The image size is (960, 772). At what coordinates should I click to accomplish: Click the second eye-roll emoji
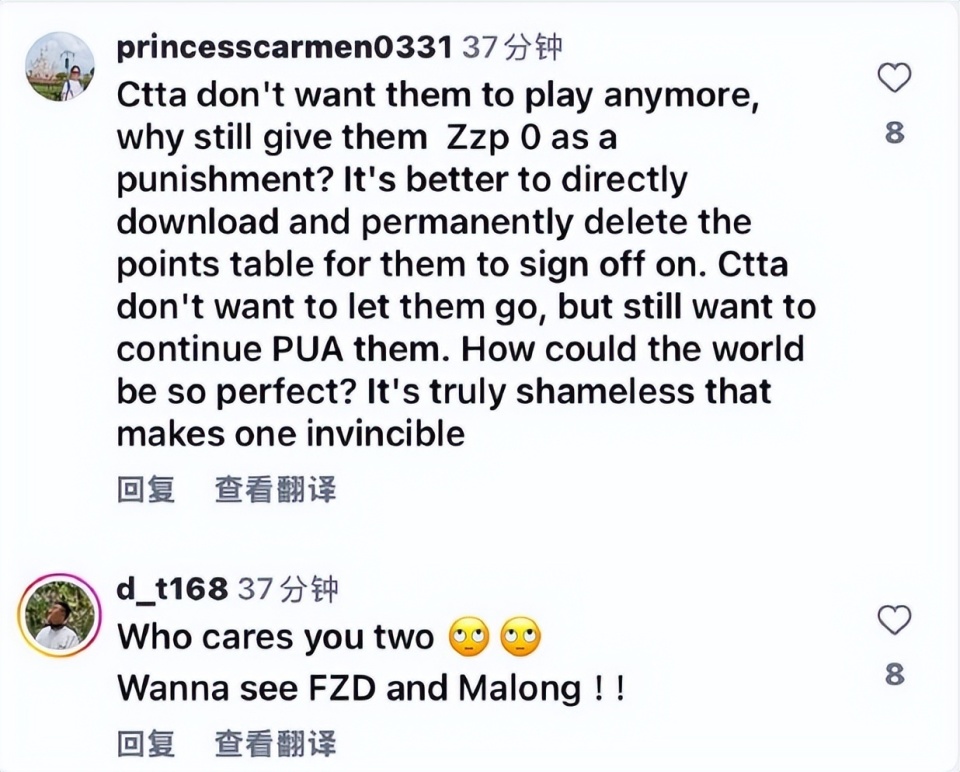(520, 637)
